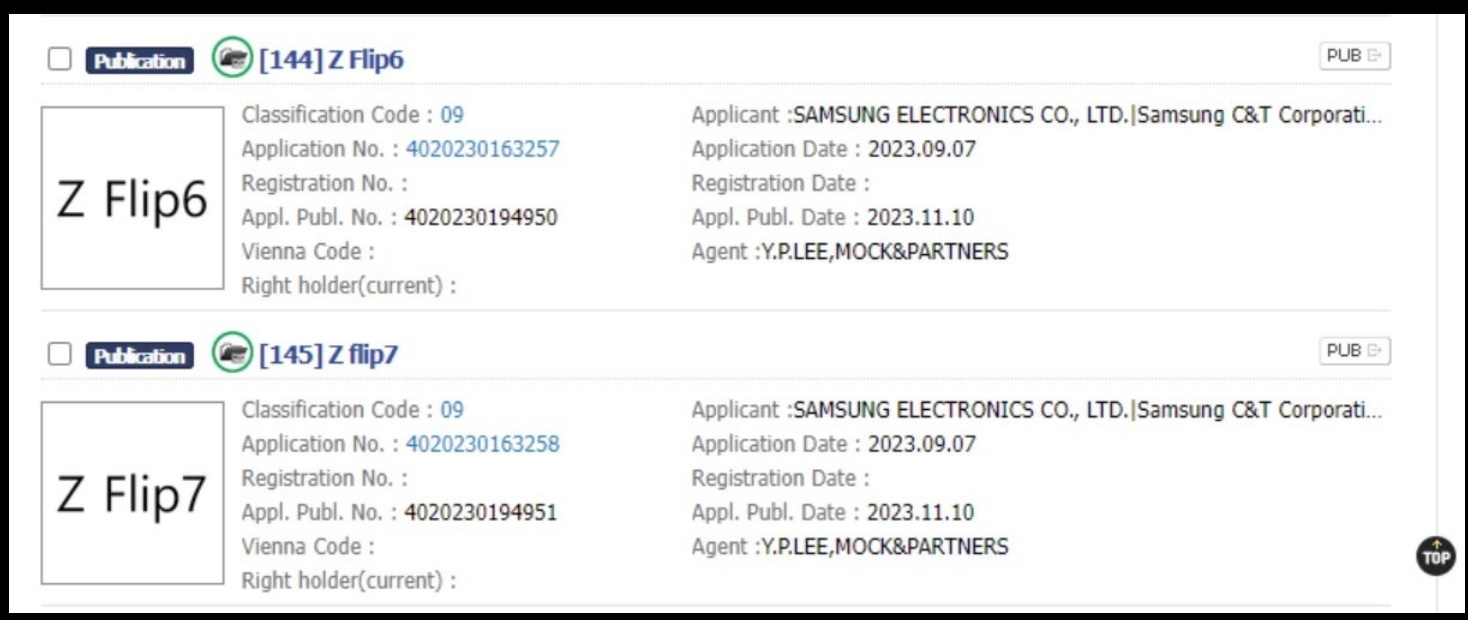This screenshot has width=1468, height=620.
Task: Open the folder icon beside Z Flip6 title
Action: click(x=232, y=58)
